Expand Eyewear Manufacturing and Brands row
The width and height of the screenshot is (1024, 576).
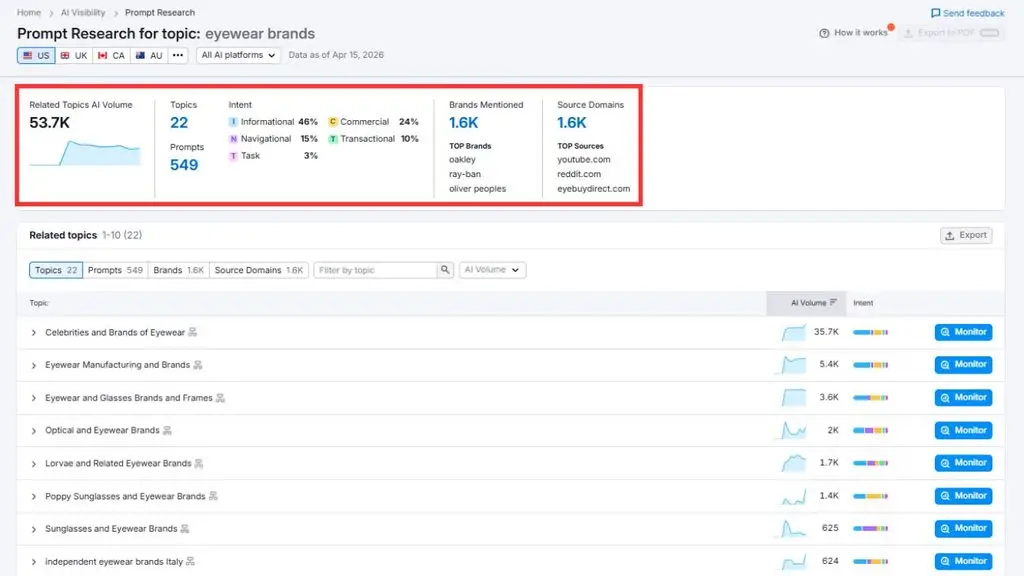pos(33,366)
